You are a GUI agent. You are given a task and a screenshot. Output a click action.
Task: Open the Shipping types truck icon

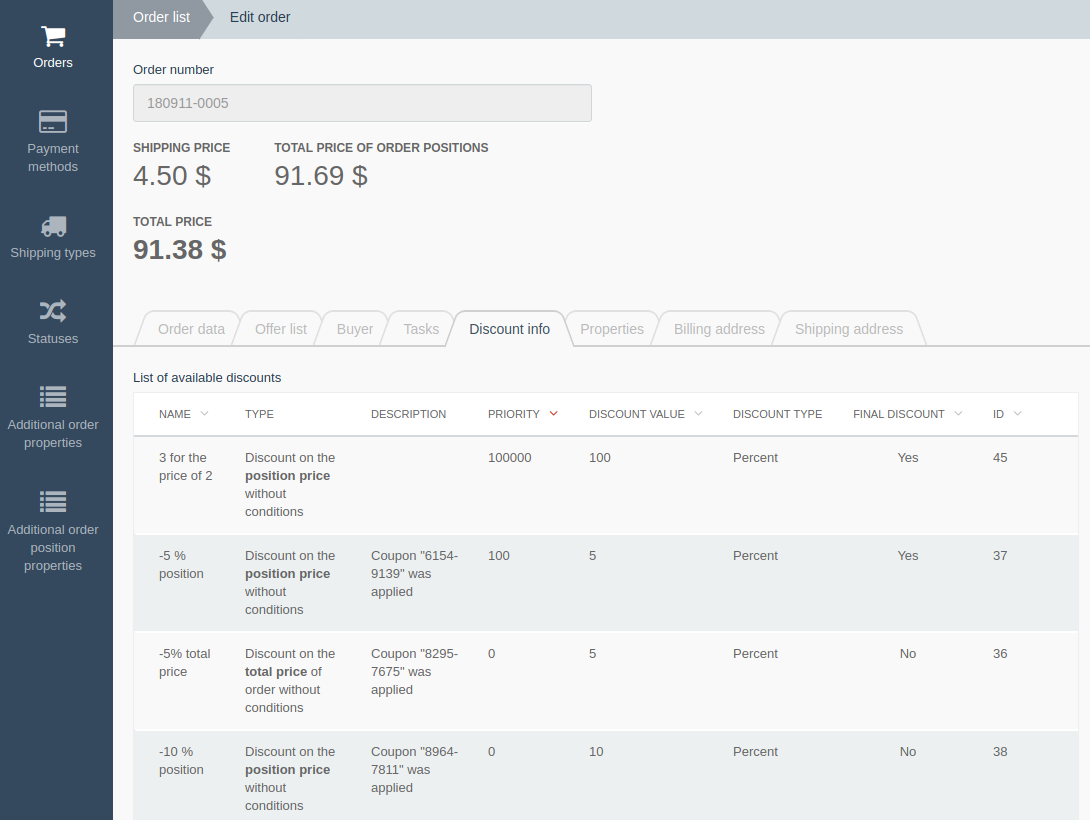pyautogui.click(x=53, y=226)
